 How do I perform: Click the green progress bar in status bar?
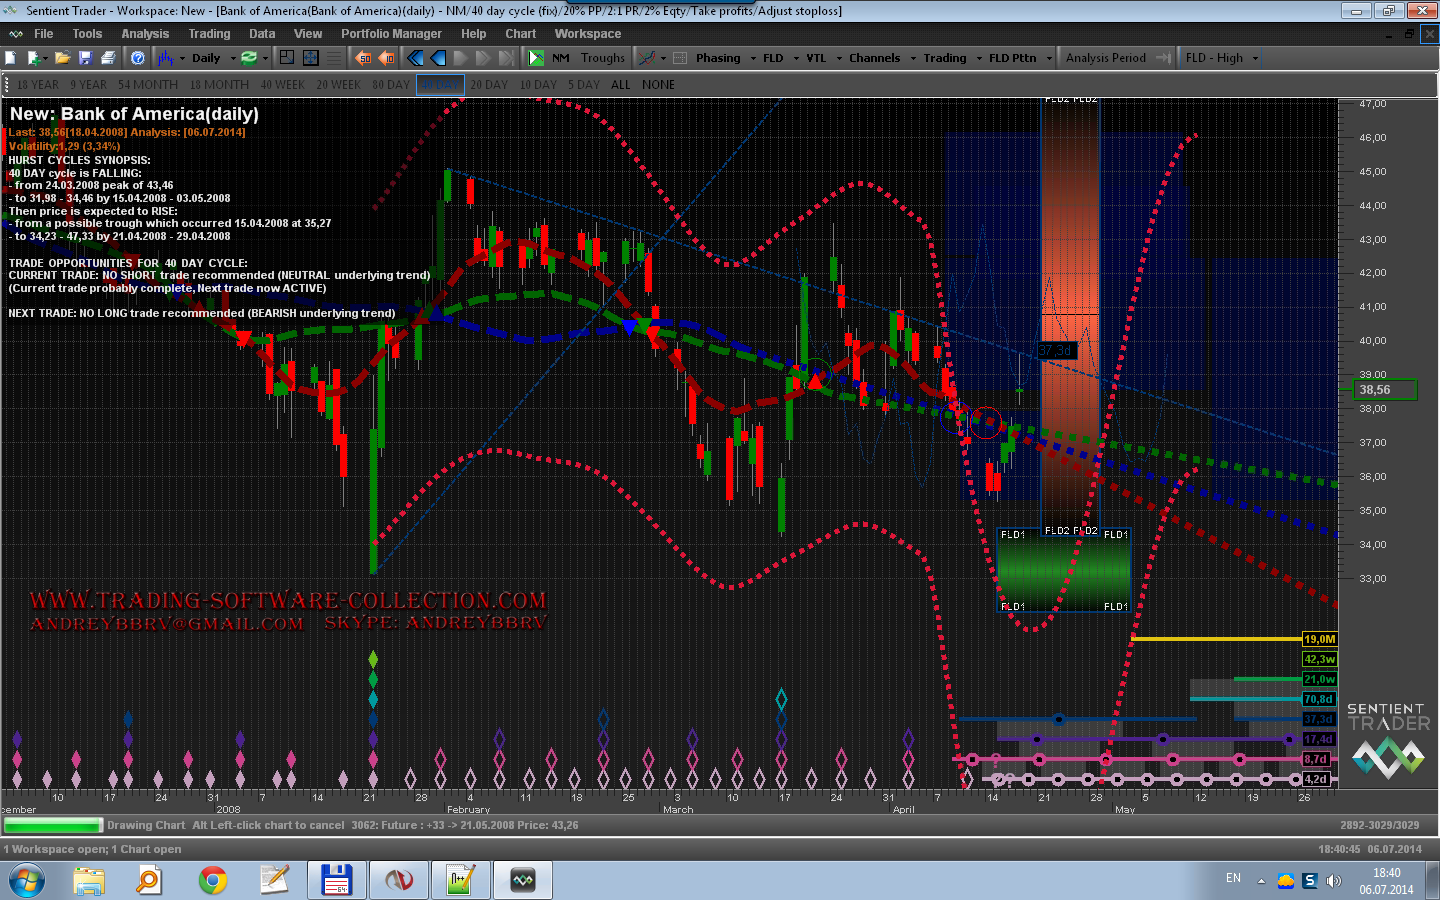53,826
